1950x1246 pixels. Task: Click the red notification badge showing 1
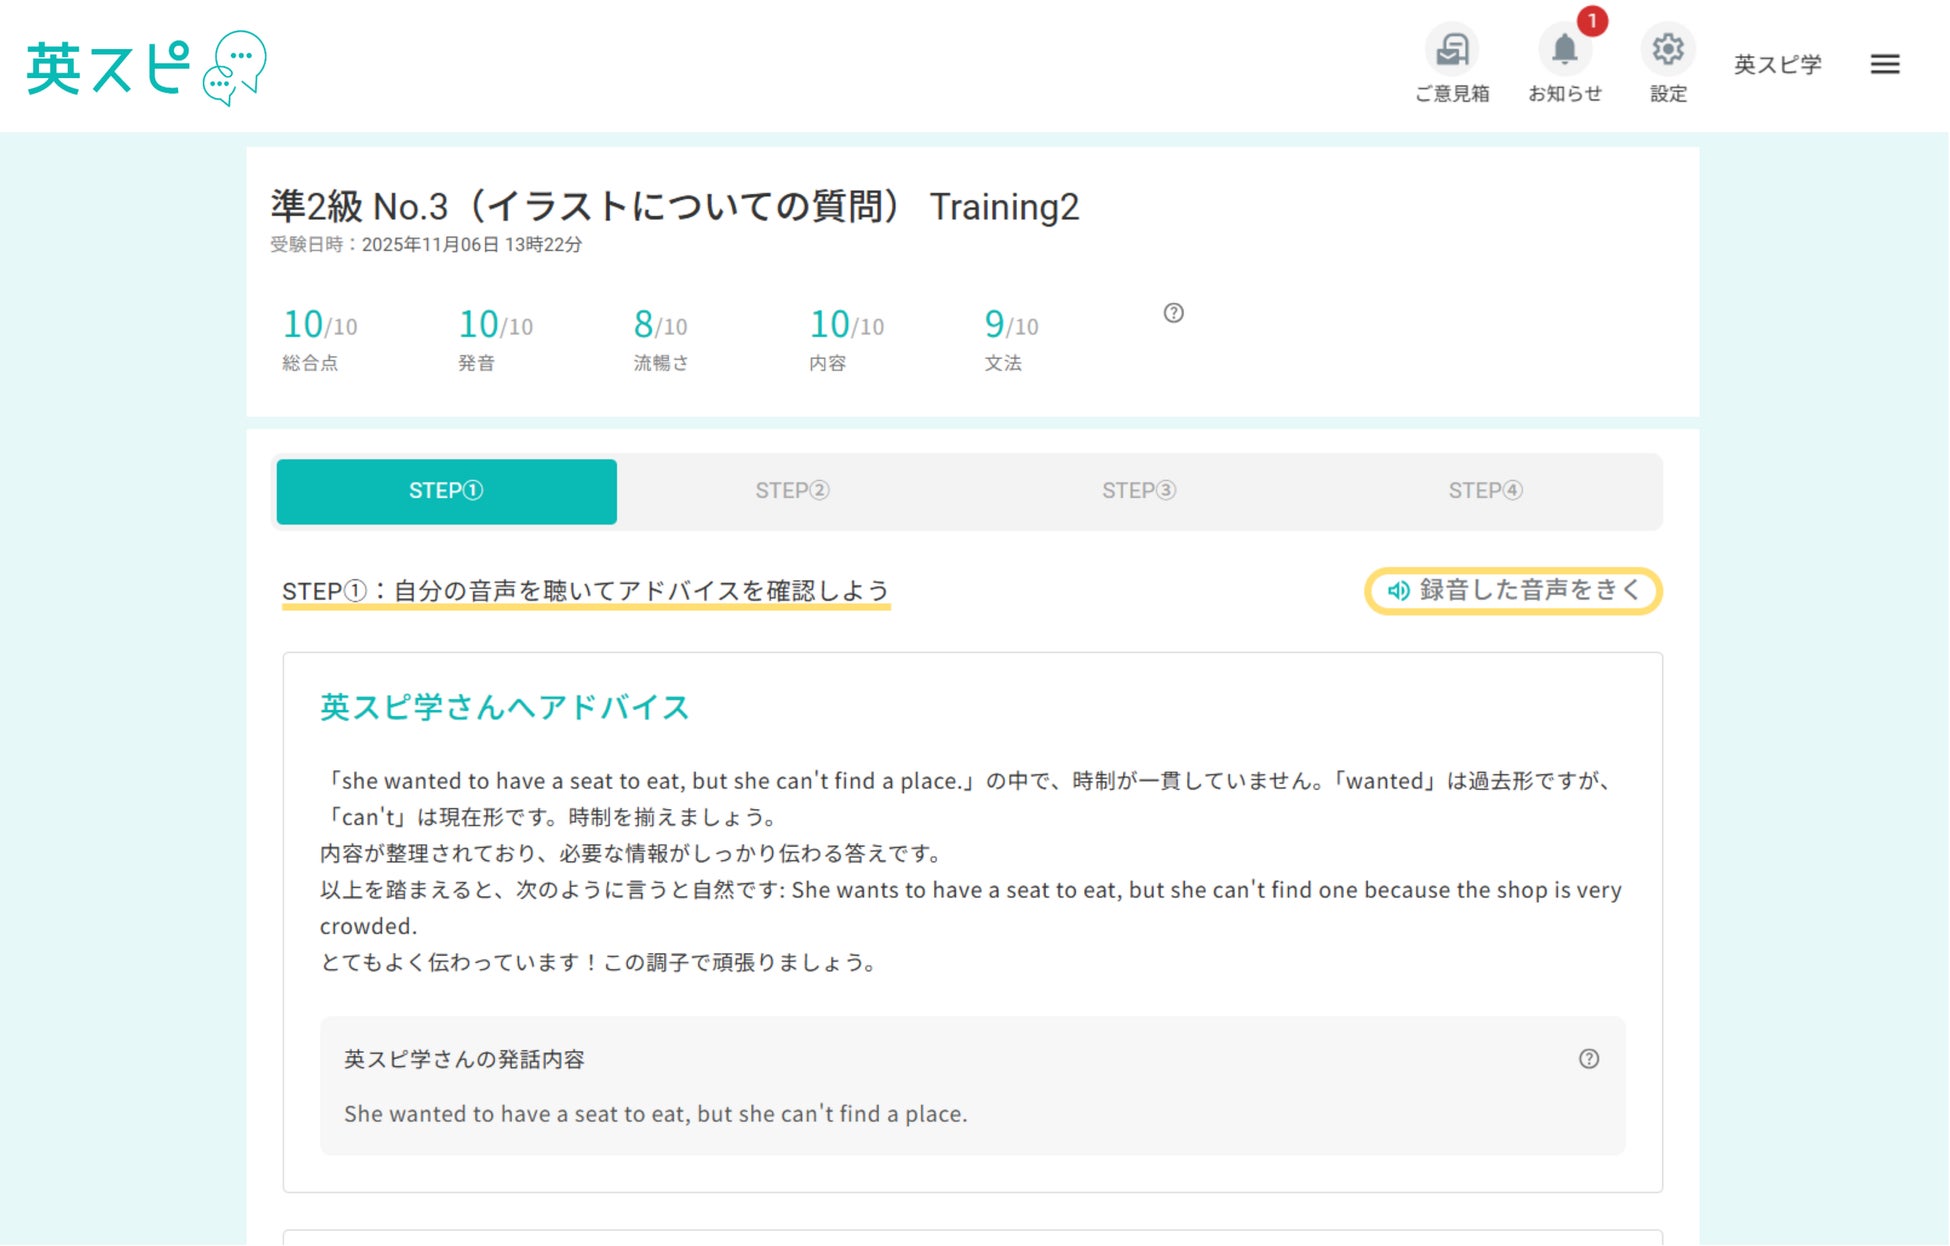pyautogui.click(x=1592, y=21)
